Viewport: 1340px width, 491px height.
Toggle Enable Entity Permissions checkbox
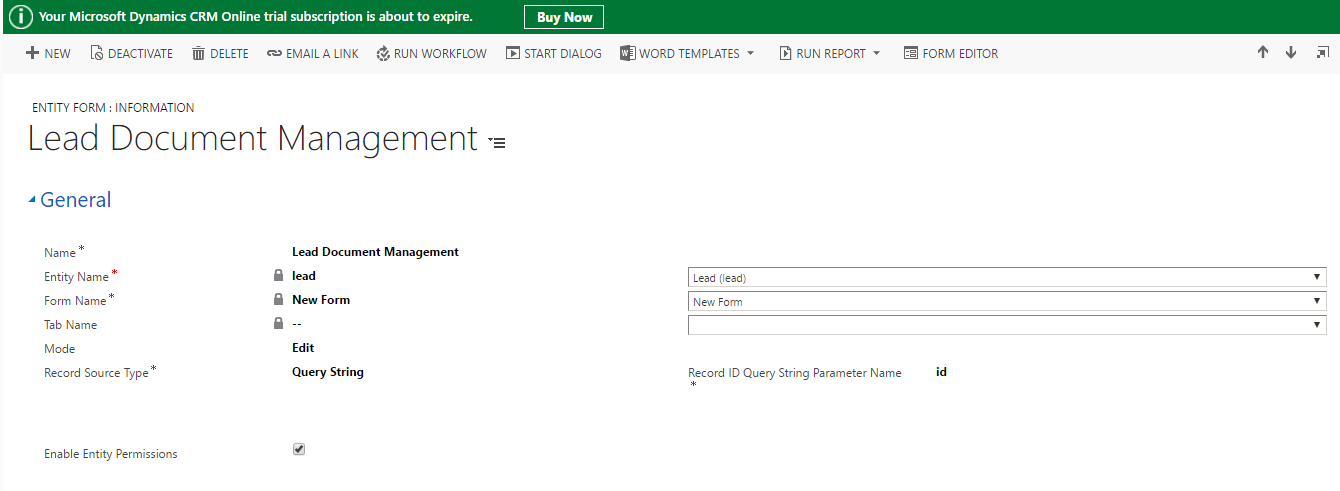[298, 449]
